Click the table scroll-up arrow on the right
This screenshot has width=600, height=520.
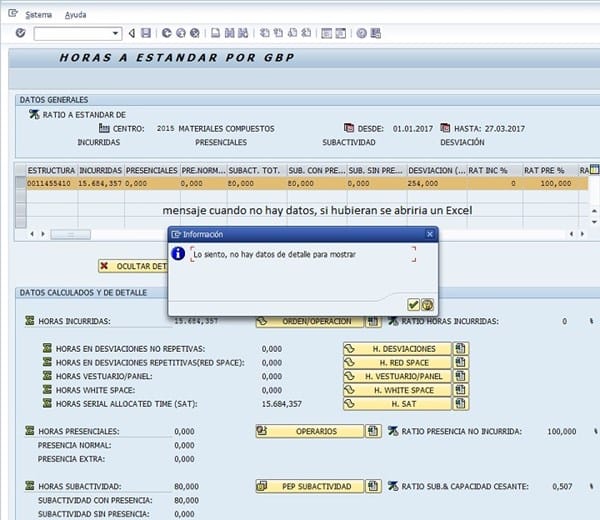pos(594,211)
